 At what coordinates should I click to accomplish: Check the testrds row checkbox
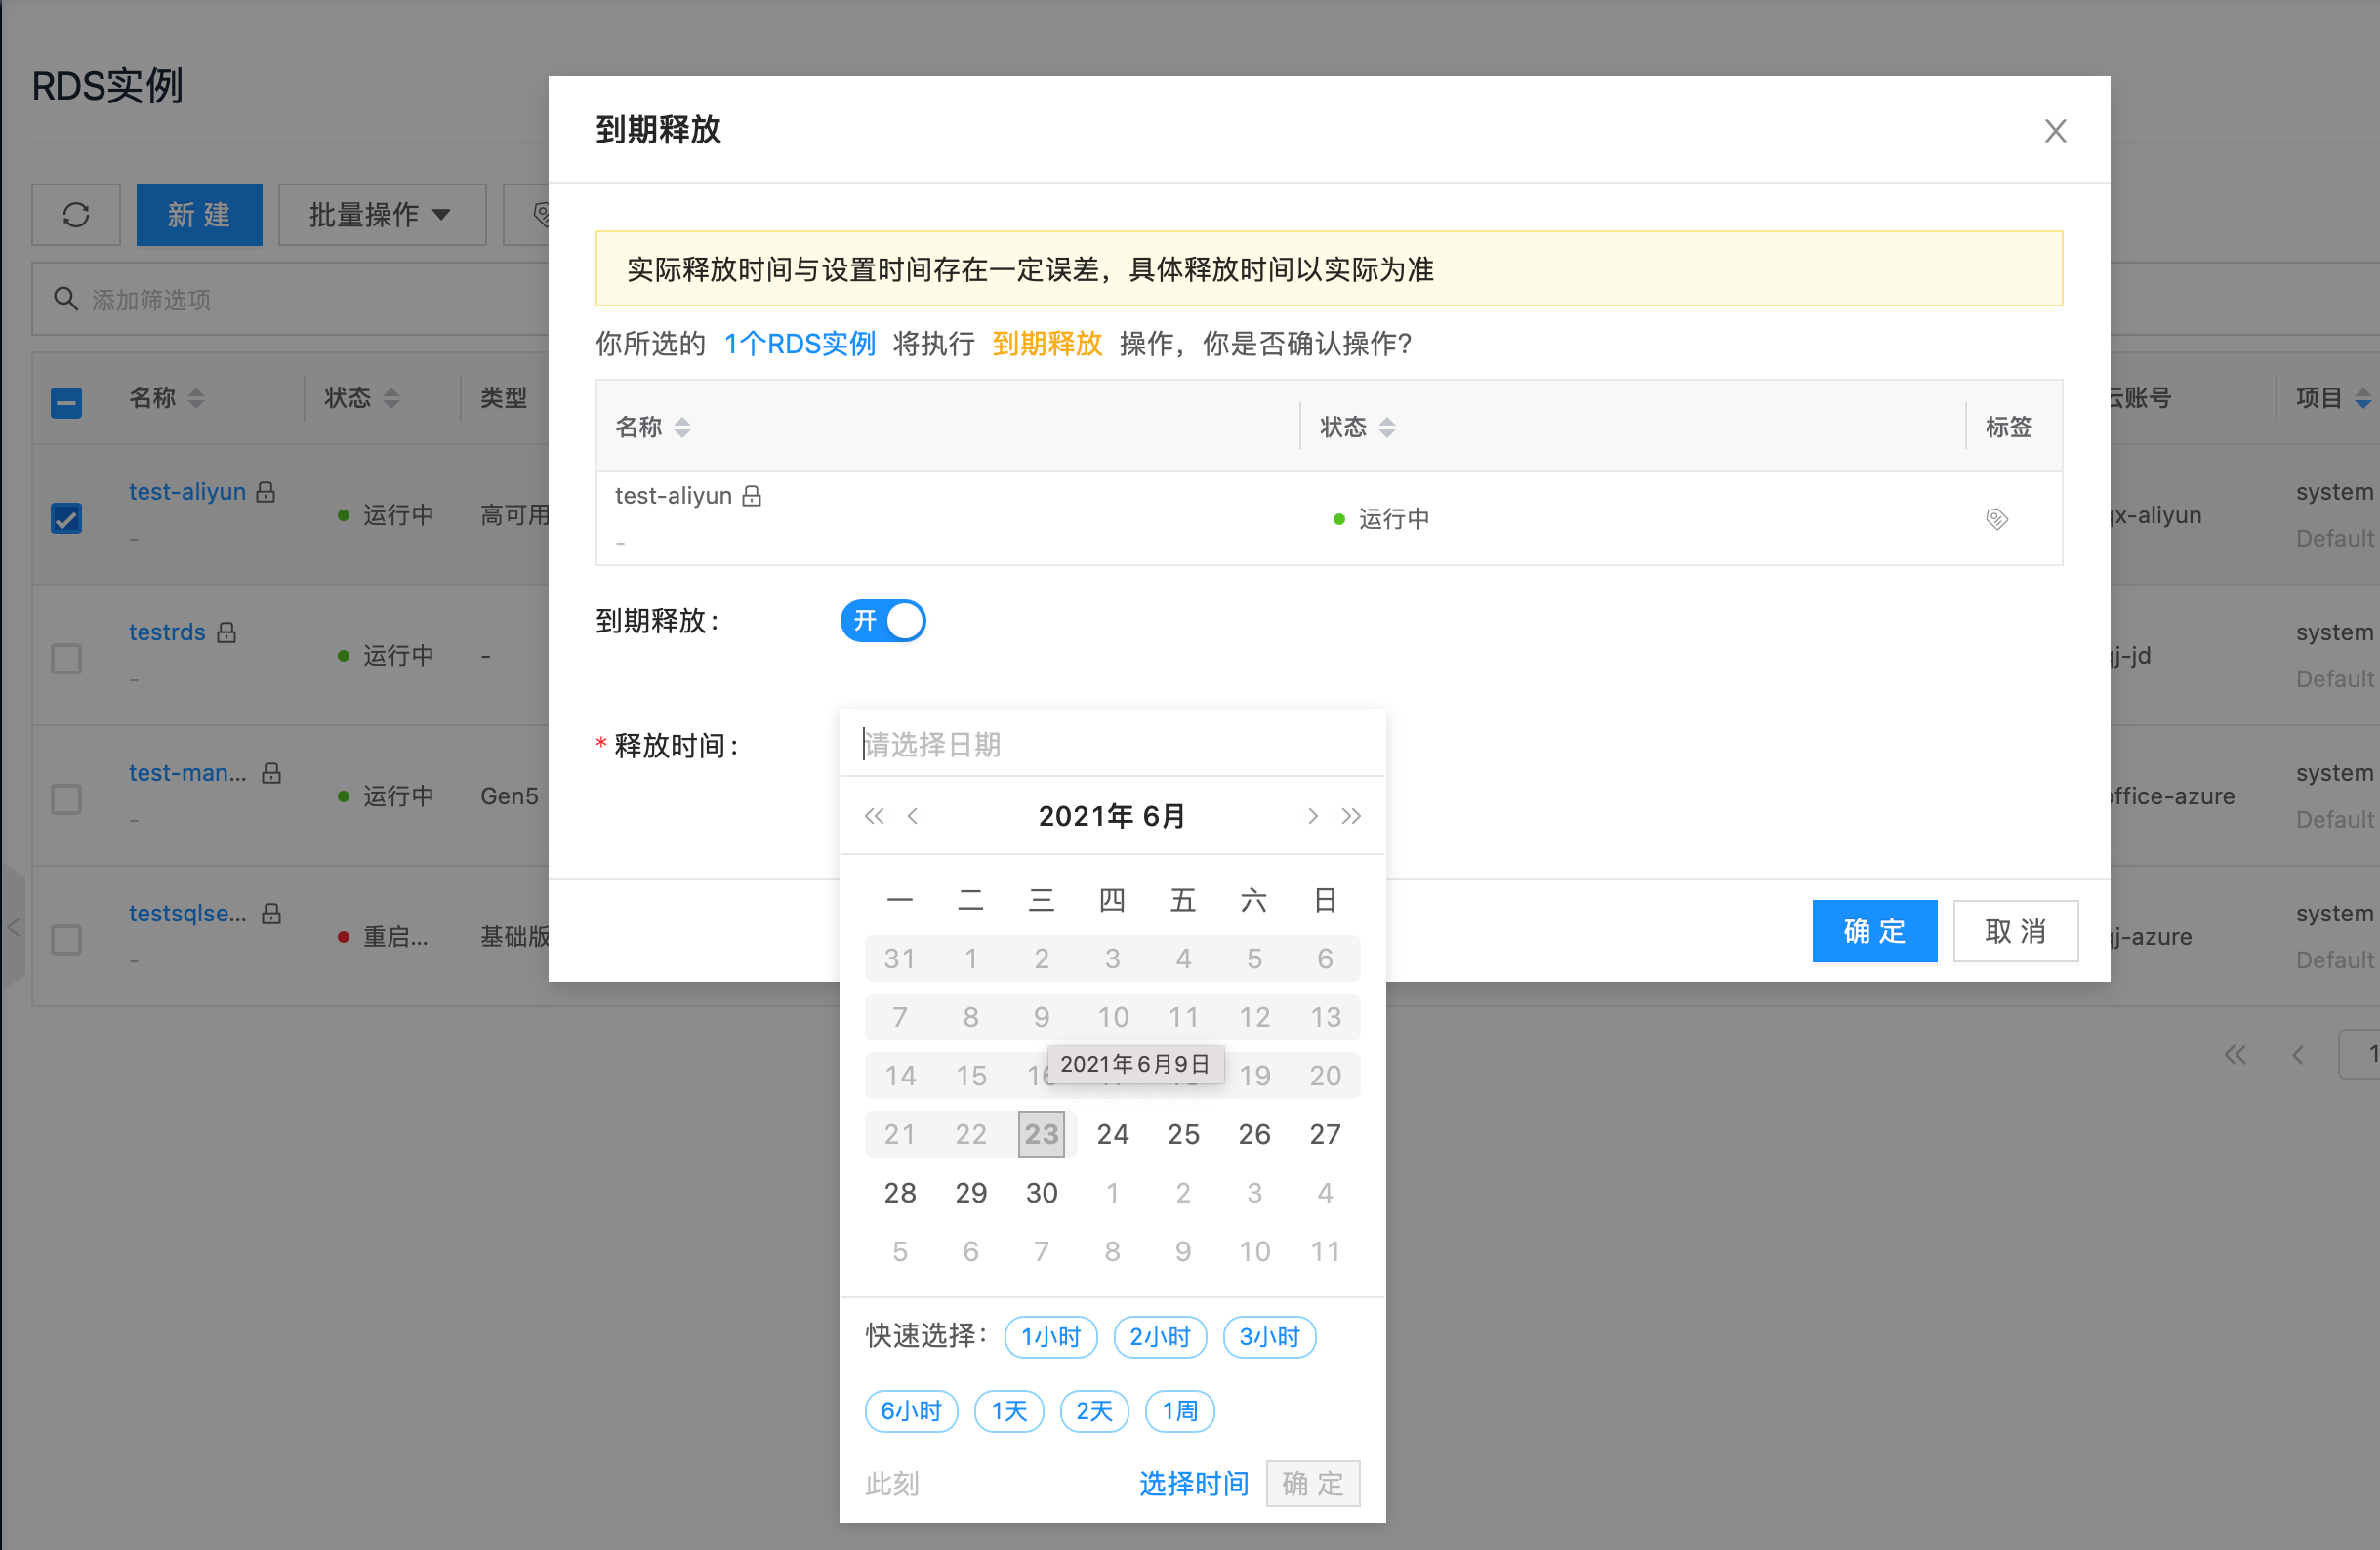click(66, 658)
